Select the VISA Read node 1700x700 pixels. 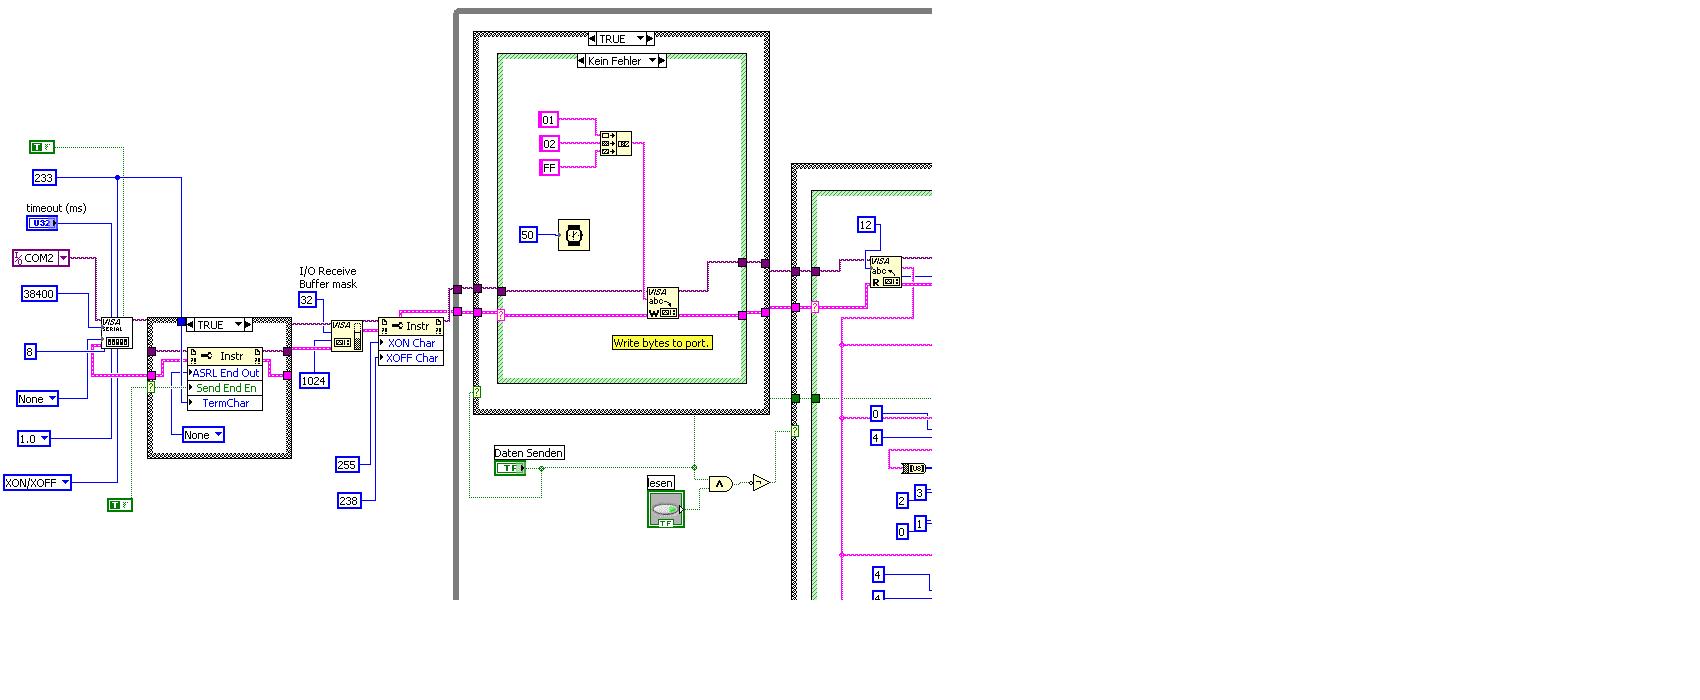tap(885, 272)
